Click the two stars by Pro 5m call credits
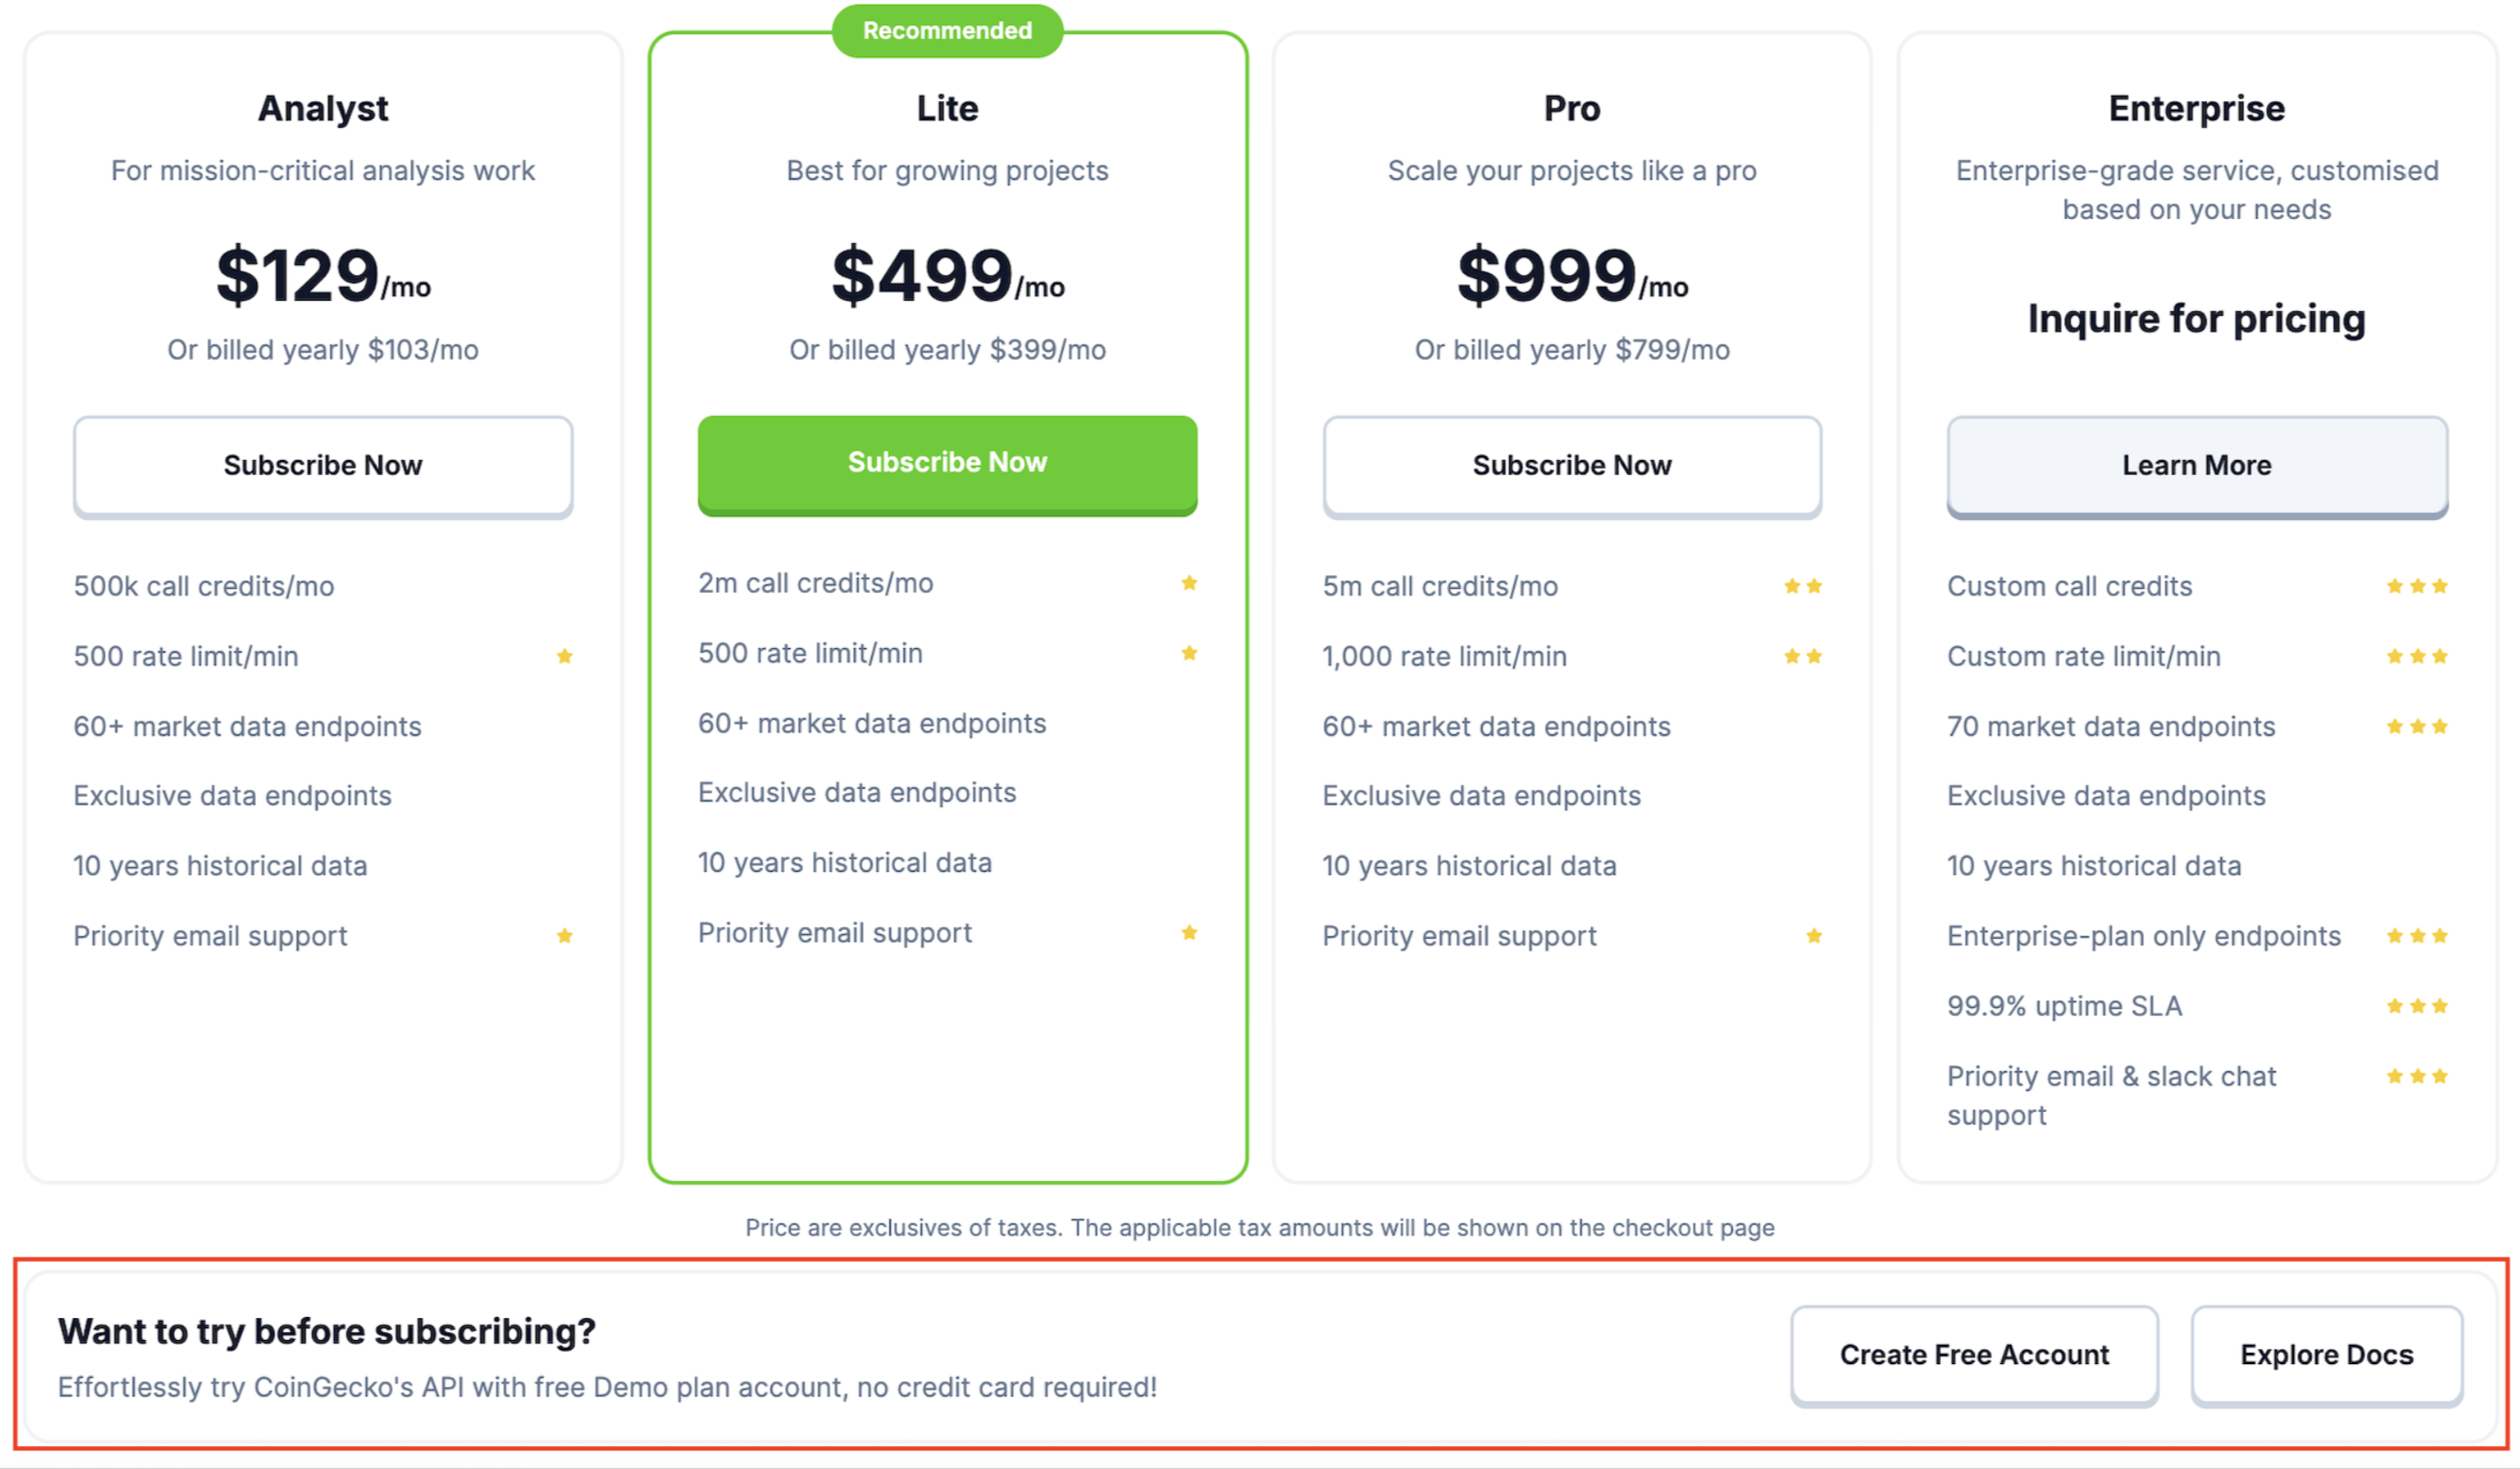2520x1469 pixels. [1803, 586]
